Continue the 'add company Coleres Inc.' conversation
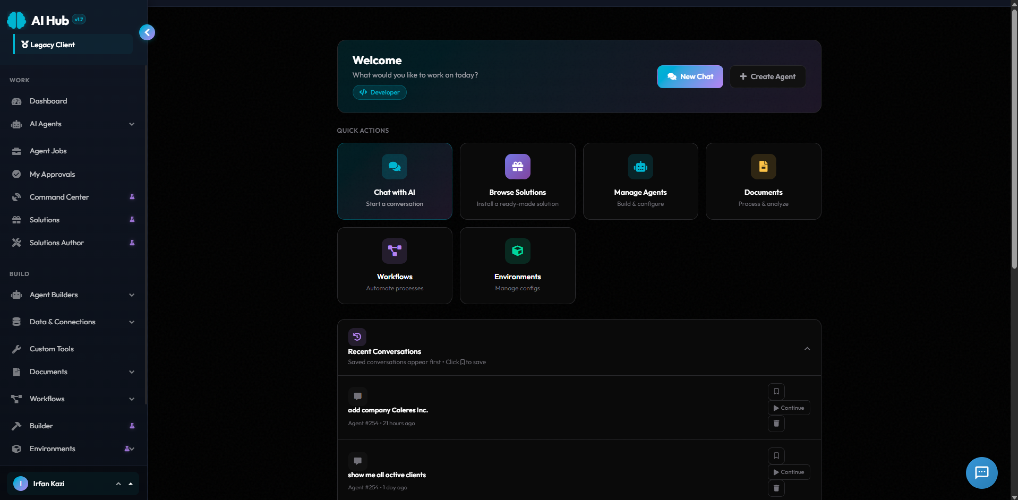This screenshot has width=1018, height=500. (789, 408)
